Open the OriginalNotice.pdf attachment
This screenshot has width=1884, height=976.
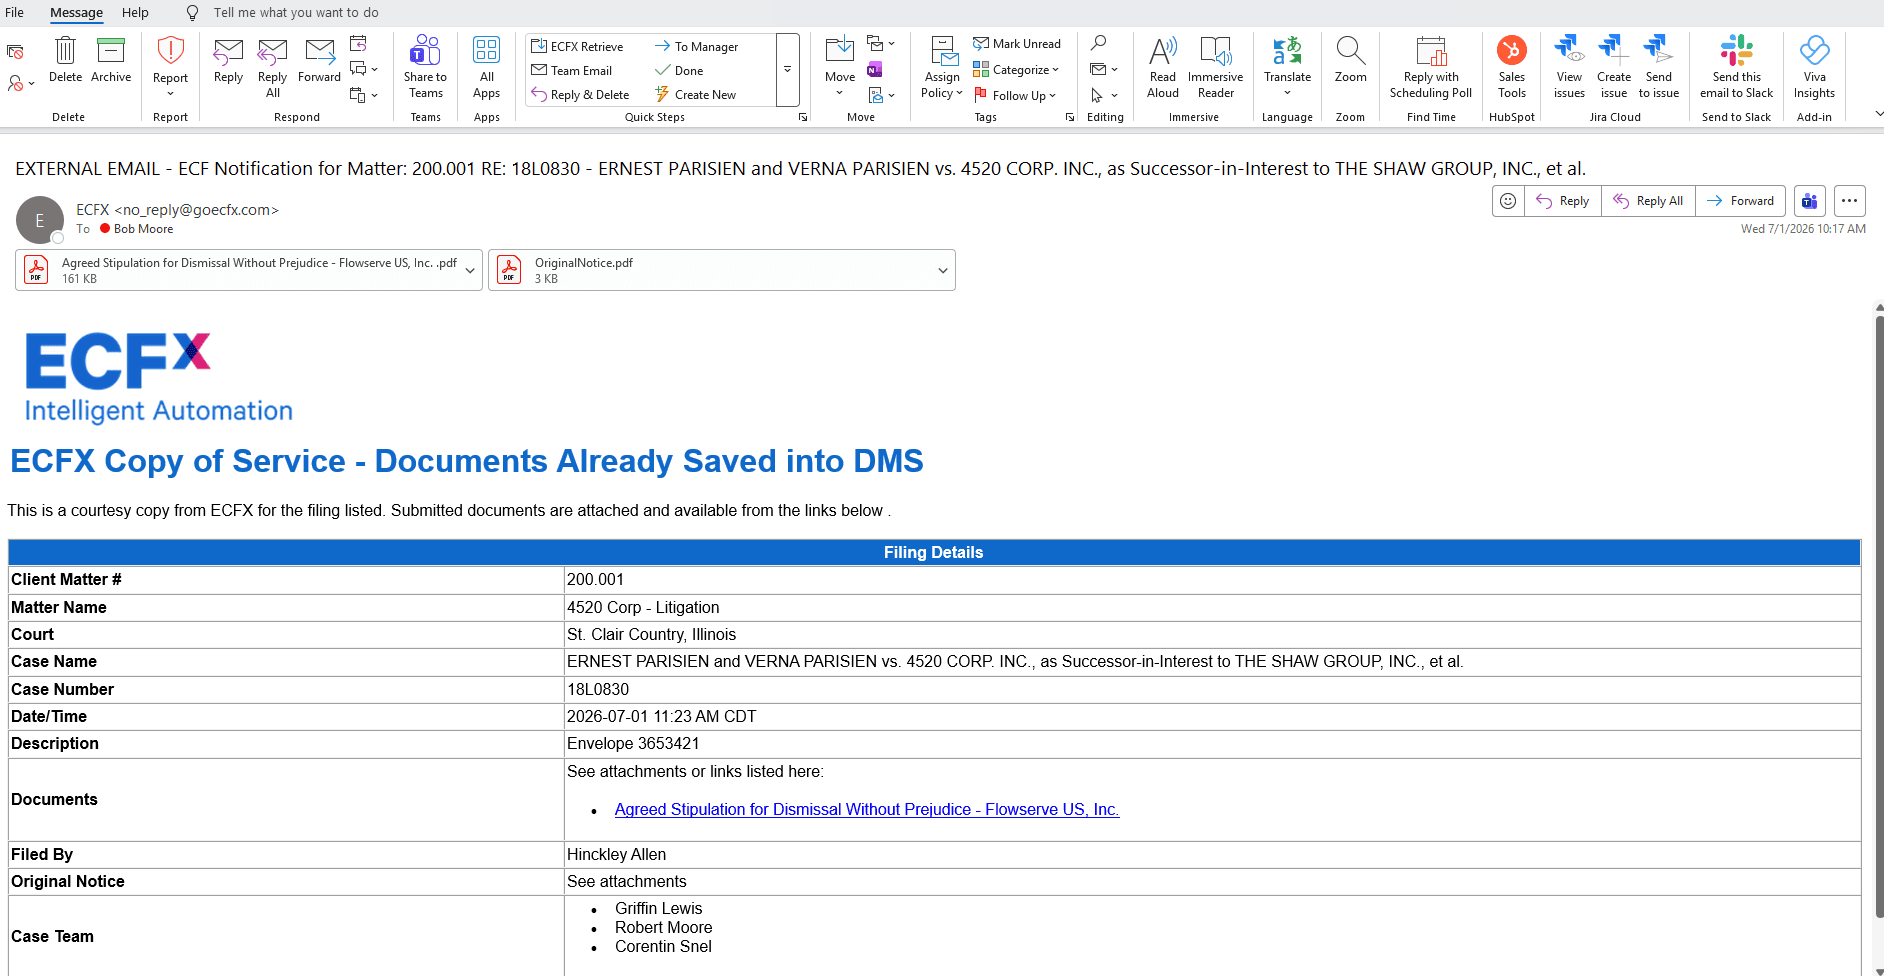tap(710, 270)
